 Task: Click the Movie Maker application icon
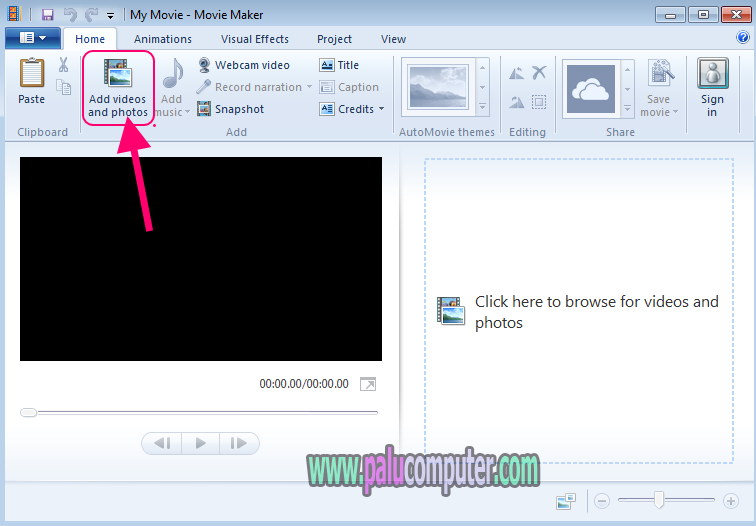click(14, 14)
